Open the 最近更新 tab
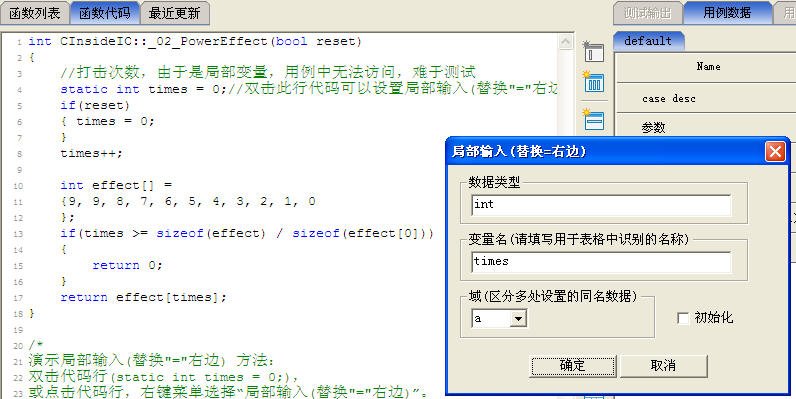This screenshot has height=399, width=796. pos(174,13)
